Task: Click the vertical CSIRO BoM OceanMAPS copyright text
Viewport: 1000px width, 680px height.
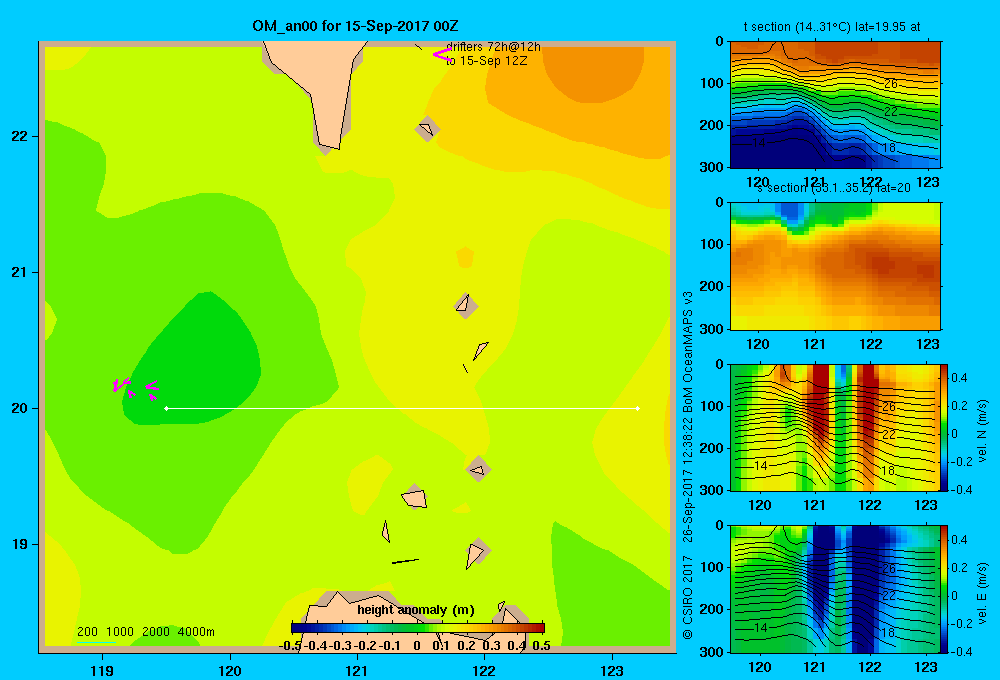Action: (x=688, y=465)
